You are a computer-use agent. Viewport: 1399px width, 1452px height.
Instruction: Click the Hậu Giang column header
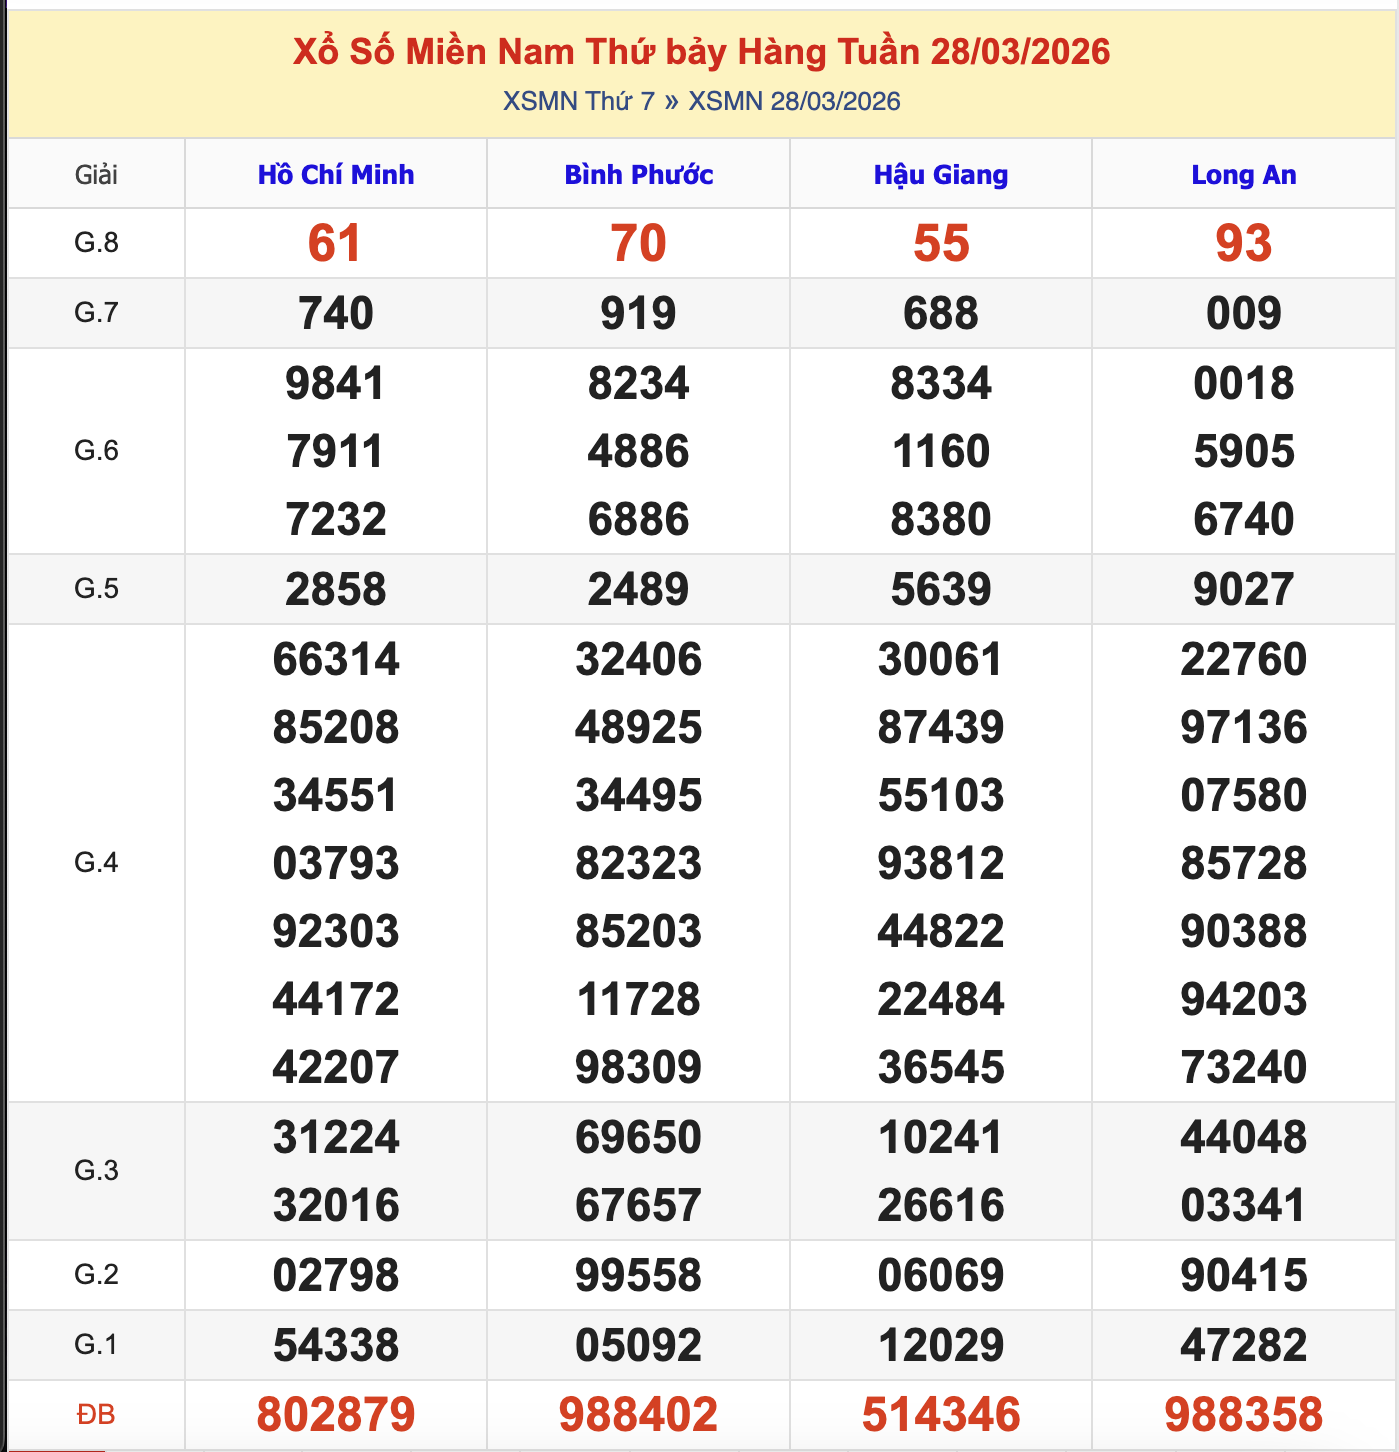940,174
